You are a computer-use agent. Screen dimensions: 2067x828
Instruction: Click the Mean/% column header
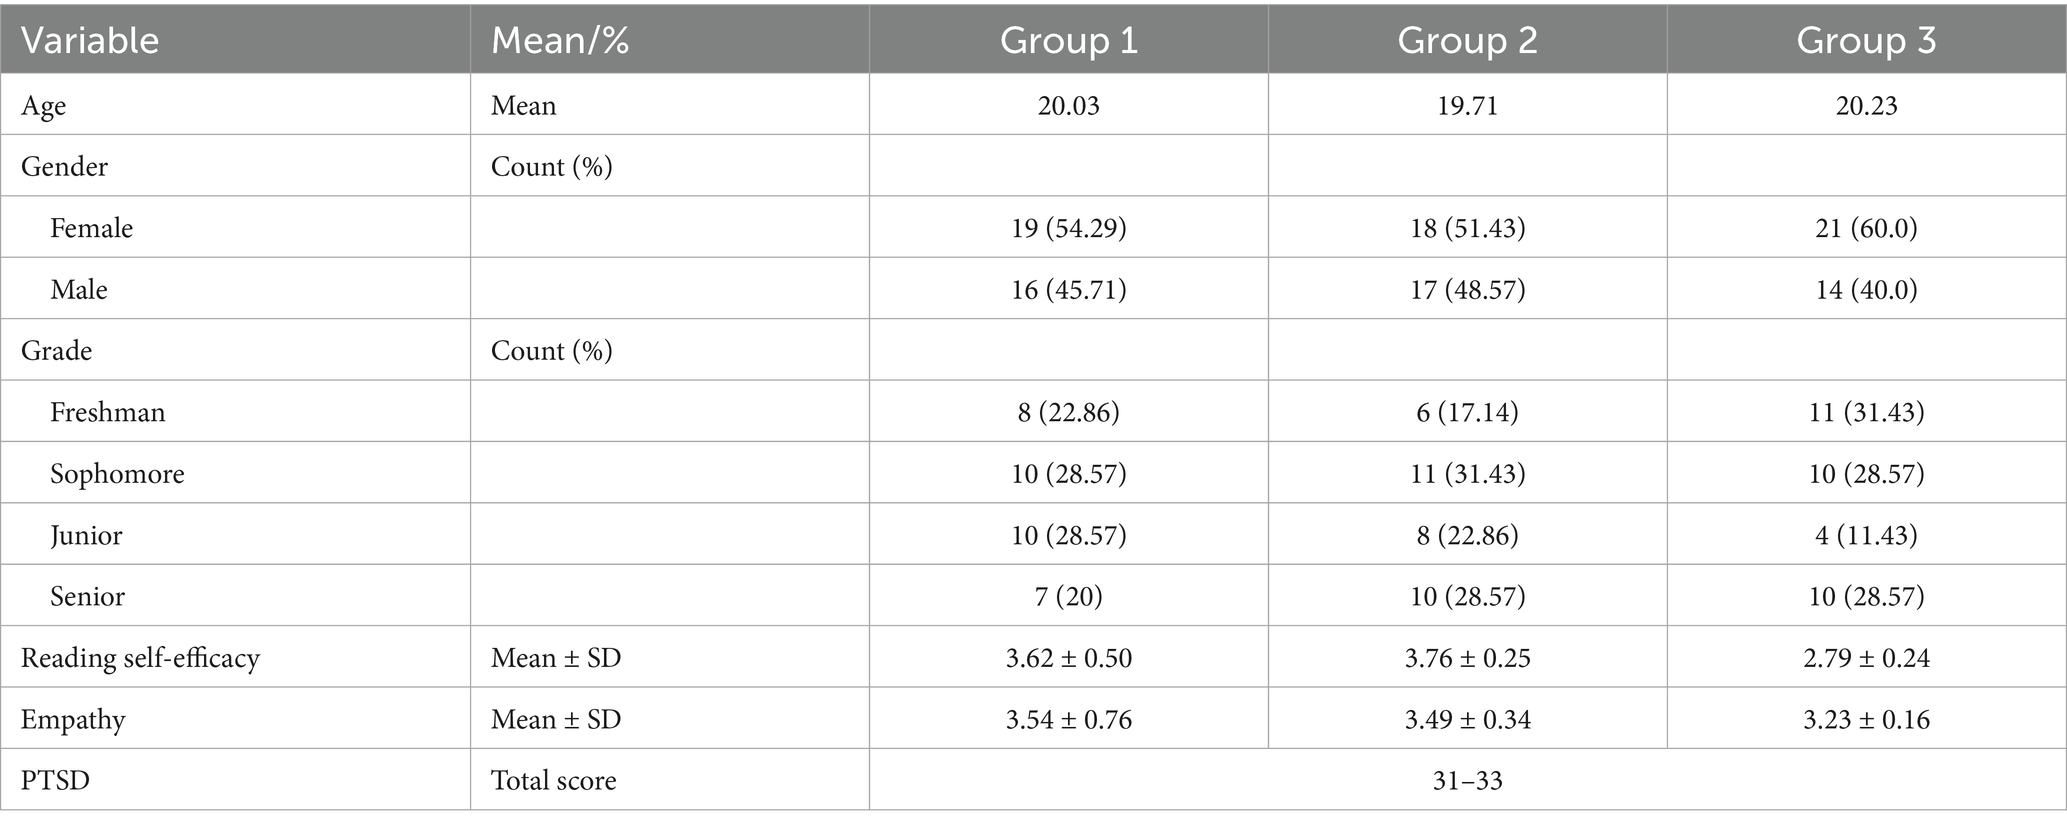[559, 41]
